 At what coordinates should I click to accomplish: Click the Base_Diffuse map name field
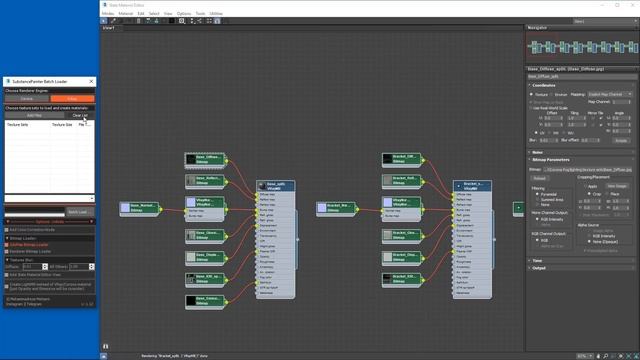tap(582, 76)
